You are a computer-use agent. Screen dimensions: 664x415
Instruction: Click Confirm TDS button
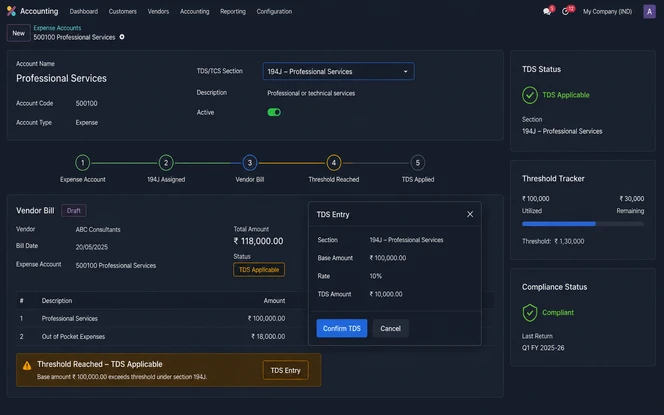pos(342,328)
